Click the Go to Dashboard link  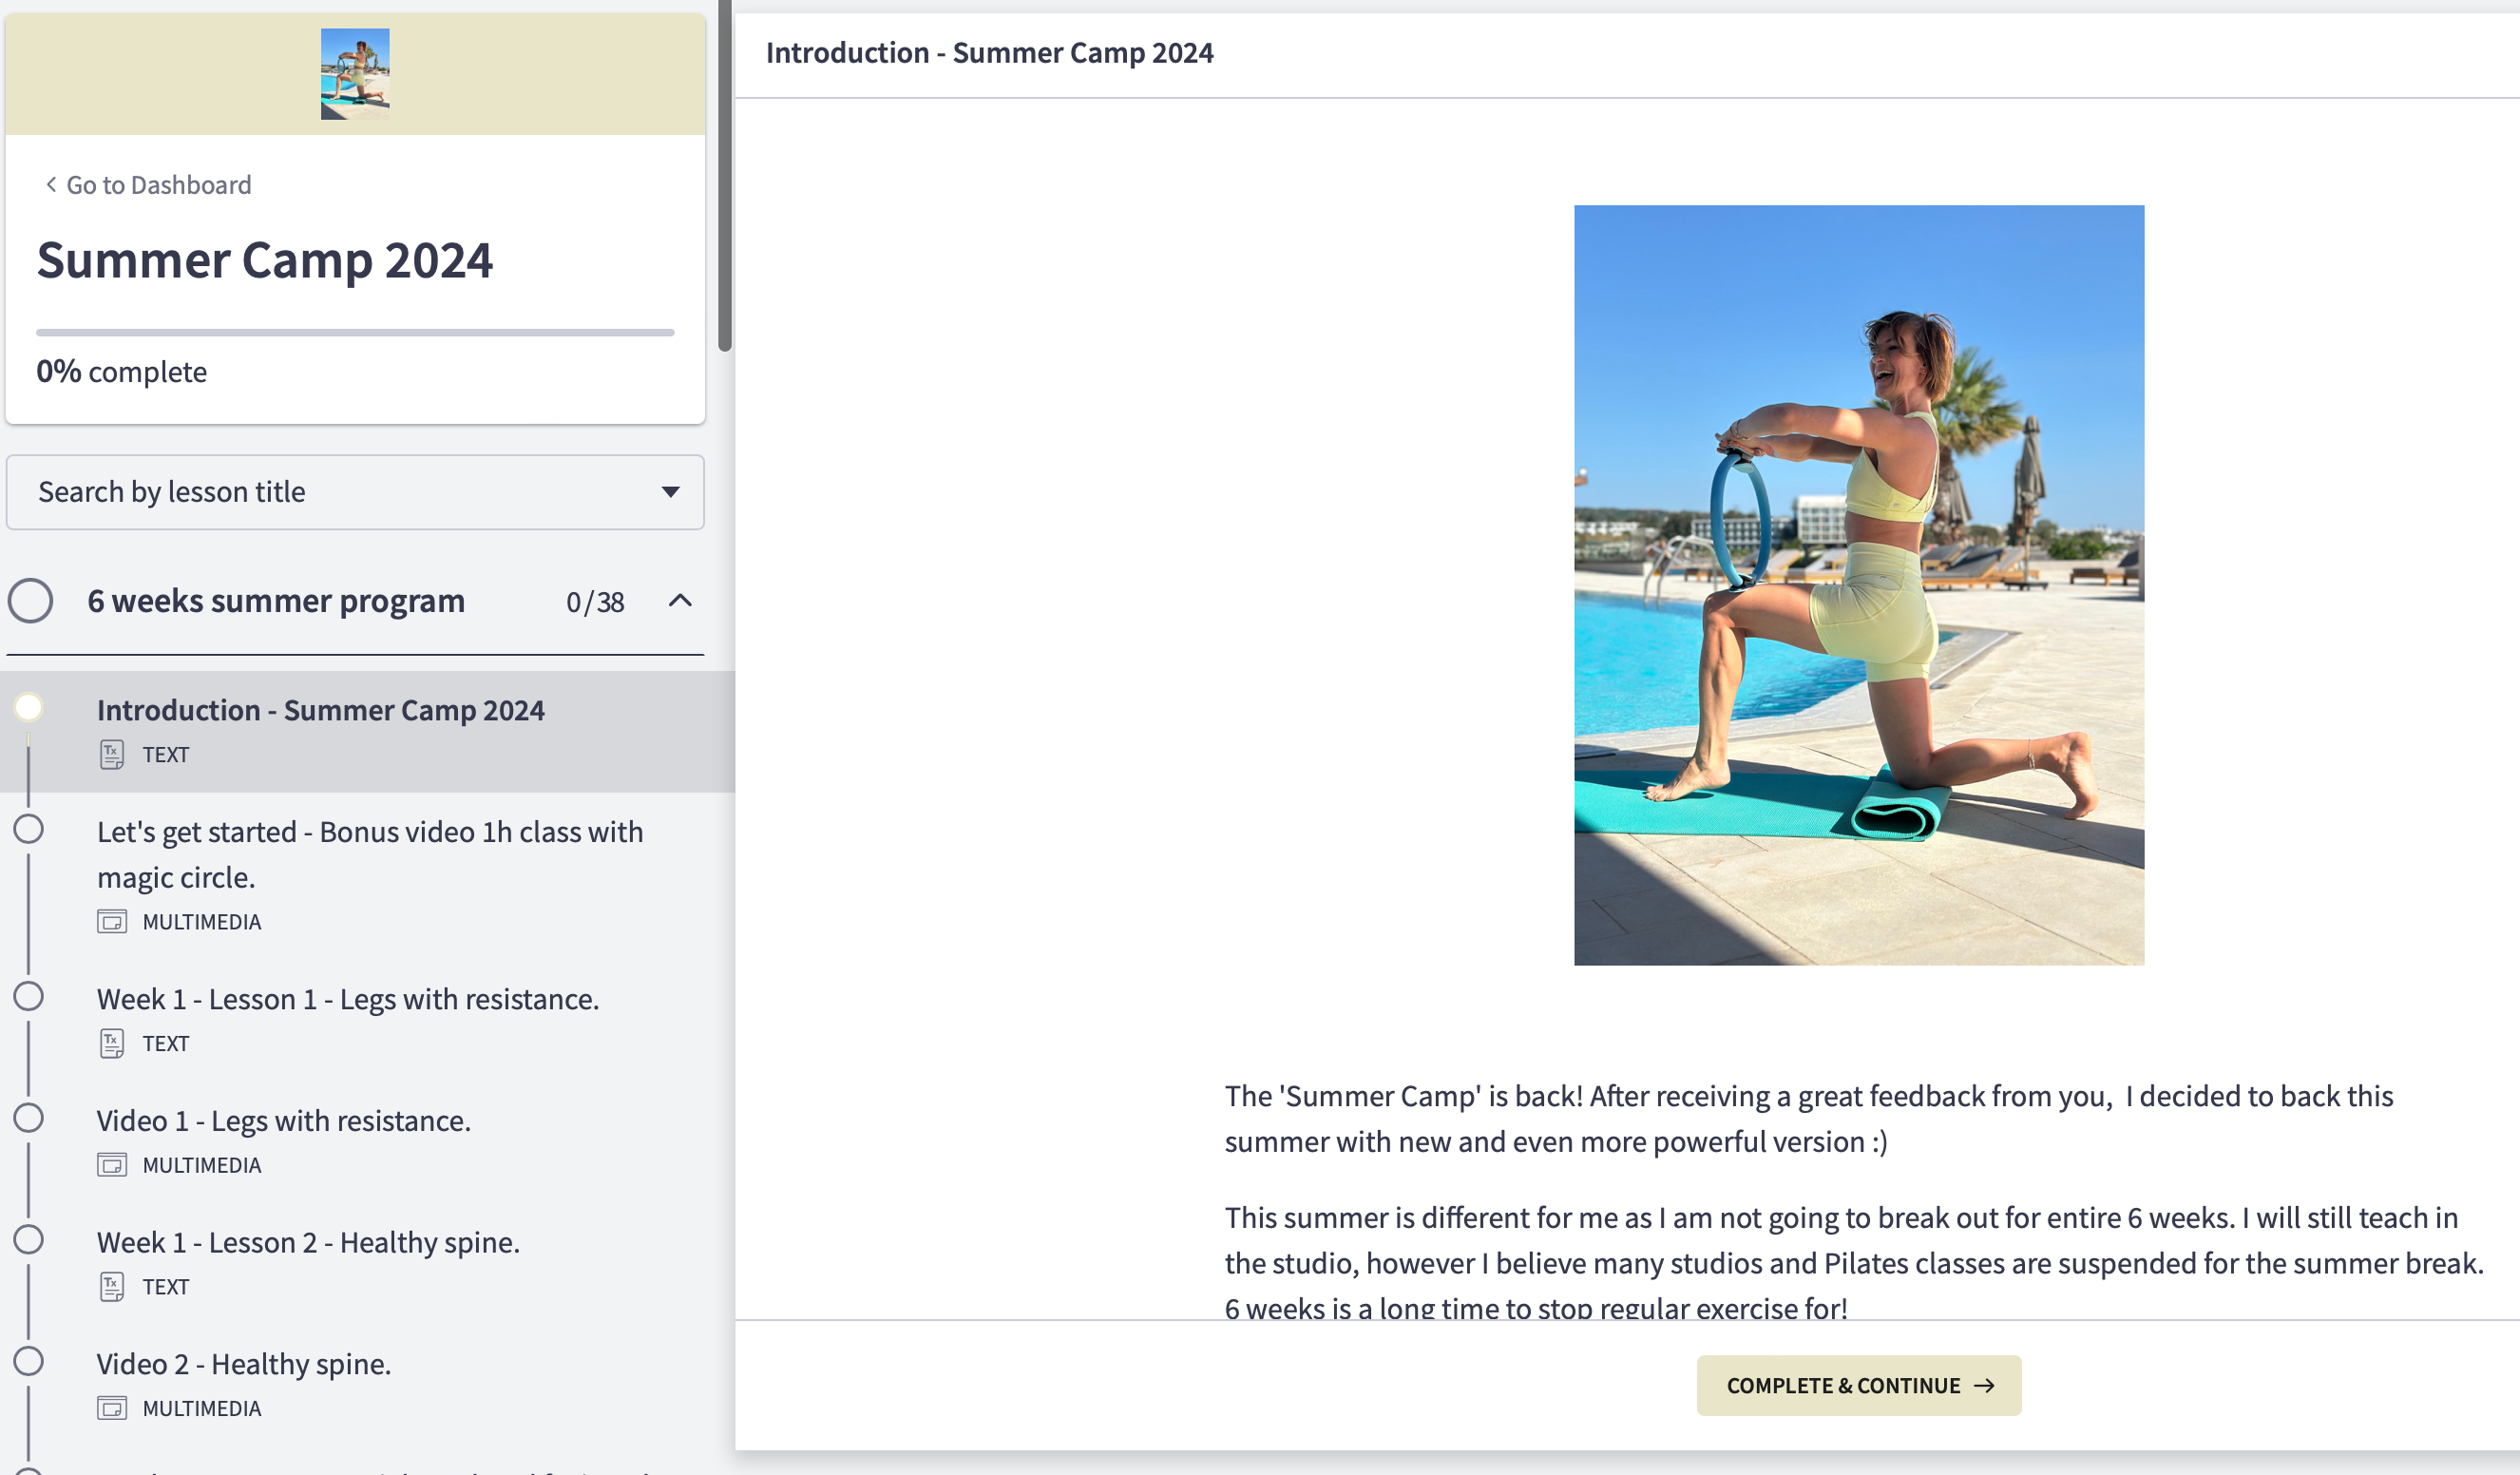pyautogui.click(x=158, y=184)
